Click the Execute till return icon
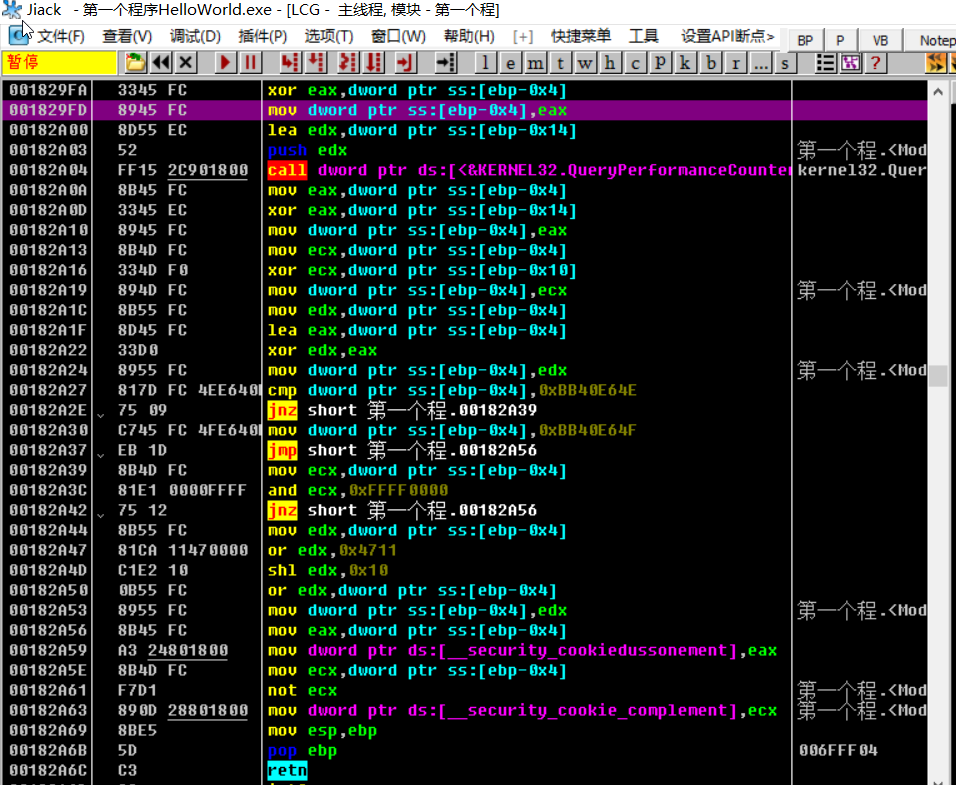The height and width of the screenshot is (785, 956). click(x=404, y=62)
